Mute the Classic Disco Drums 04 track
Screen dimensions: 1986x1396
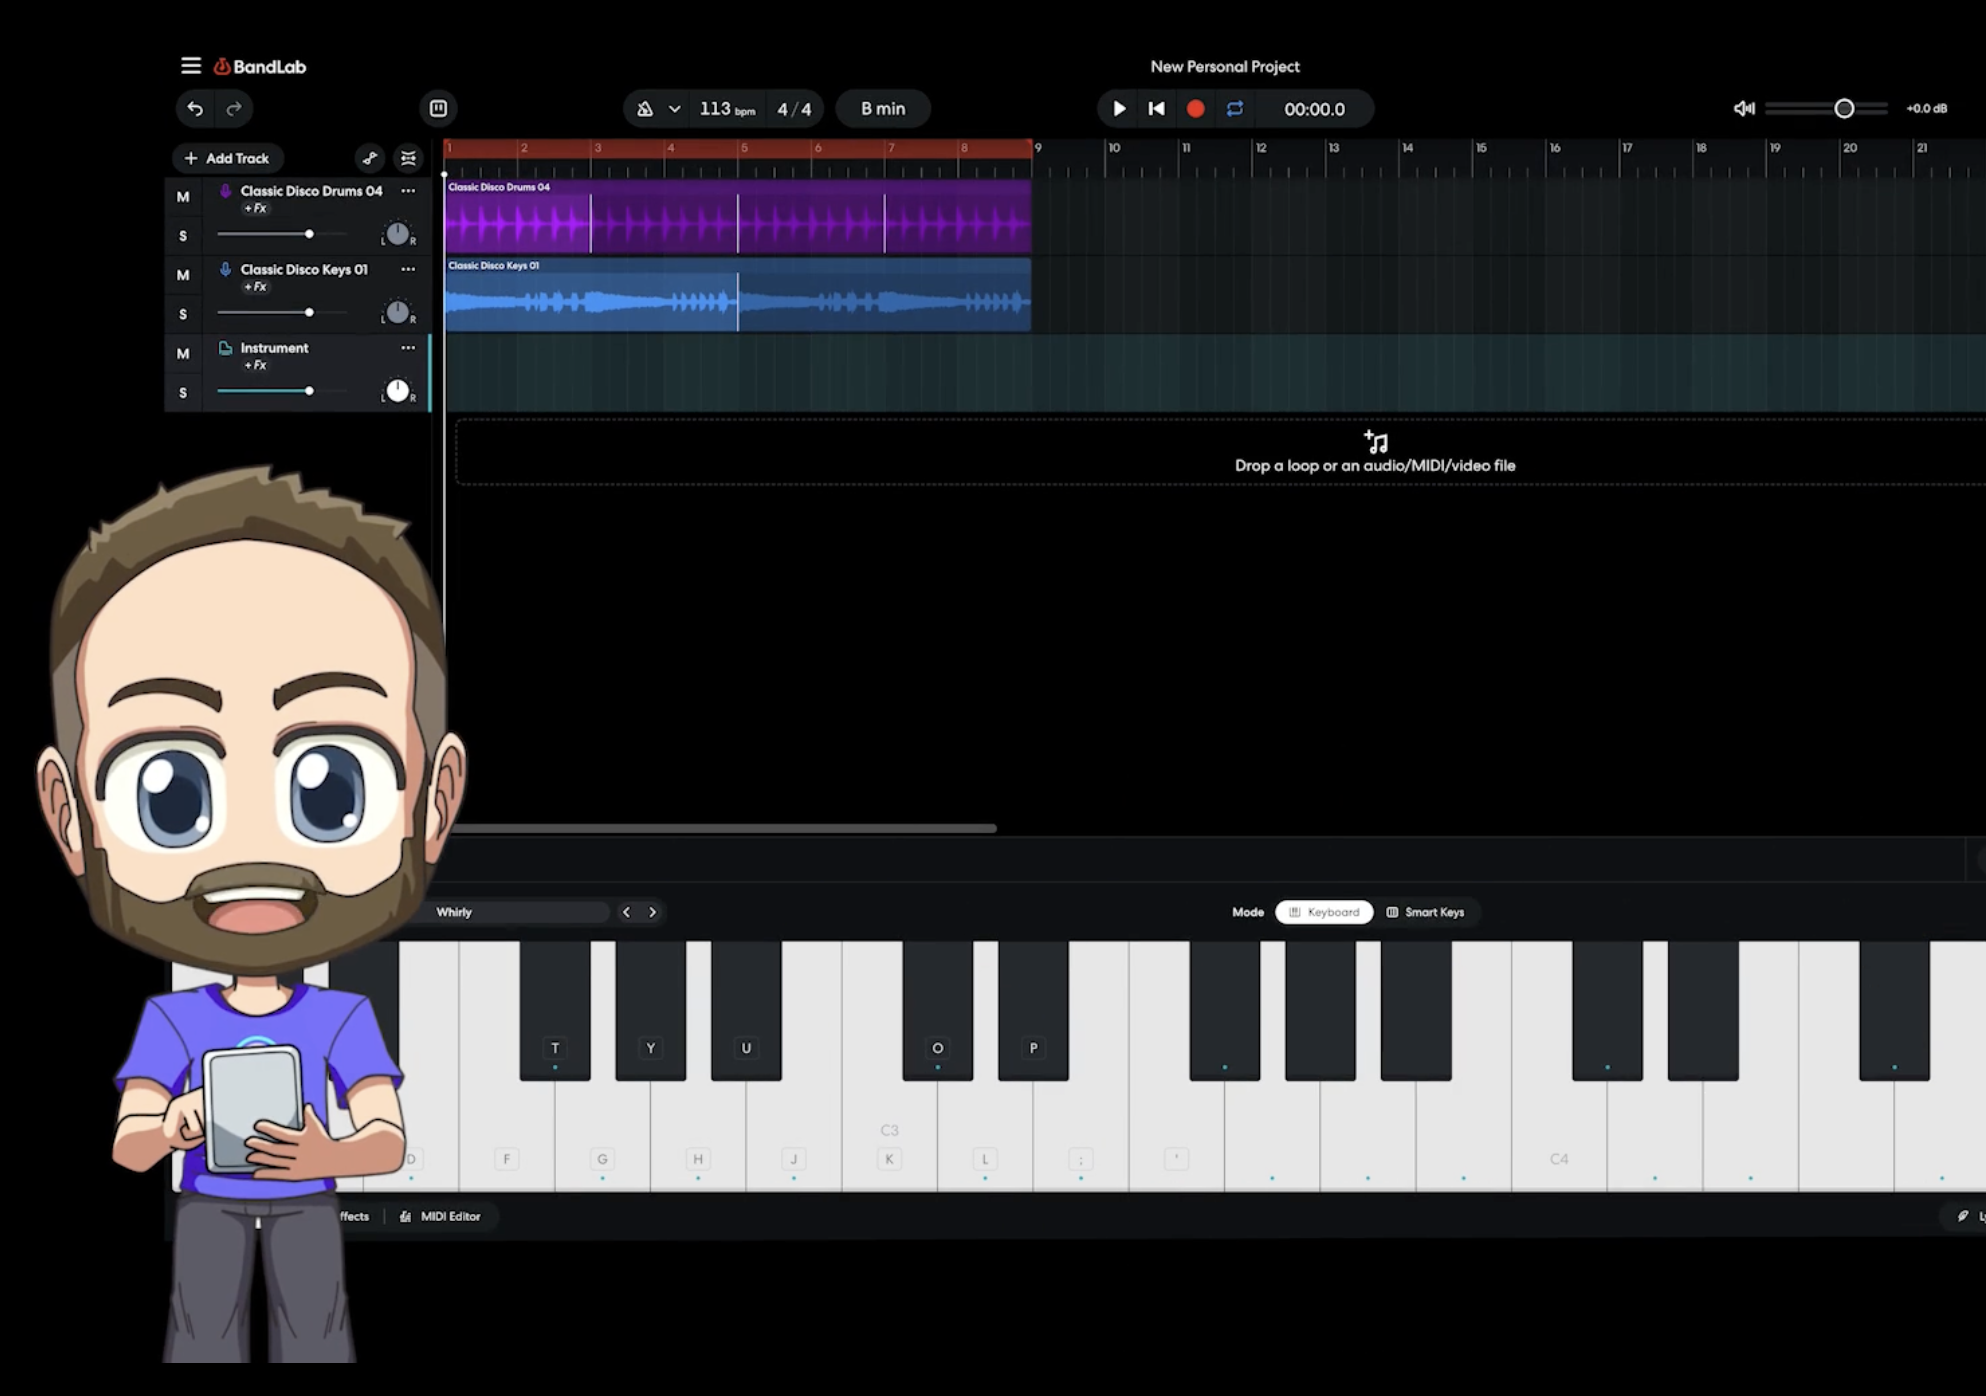tap(183, 197)
